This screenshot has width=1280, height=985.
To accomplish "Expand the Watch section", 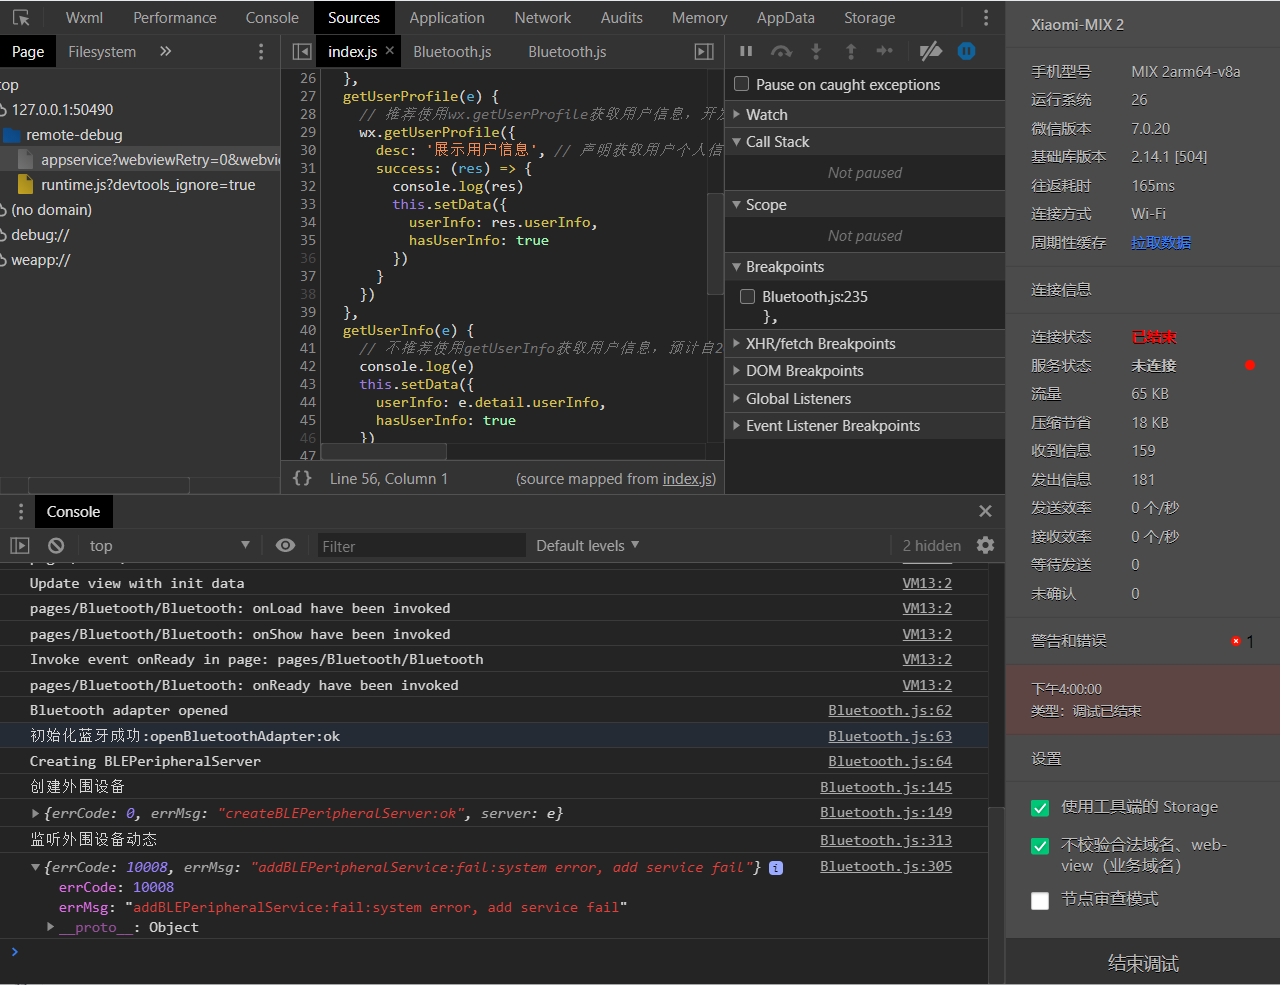I will pos(766,114).
